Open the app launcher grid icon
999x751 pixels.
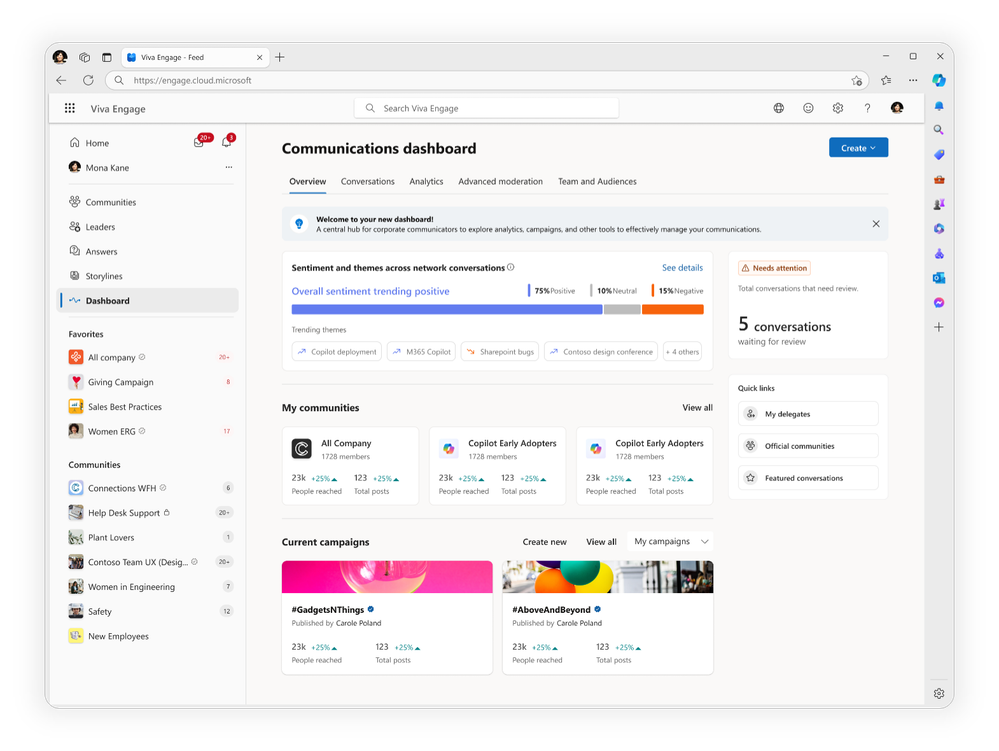pos(69,108)
